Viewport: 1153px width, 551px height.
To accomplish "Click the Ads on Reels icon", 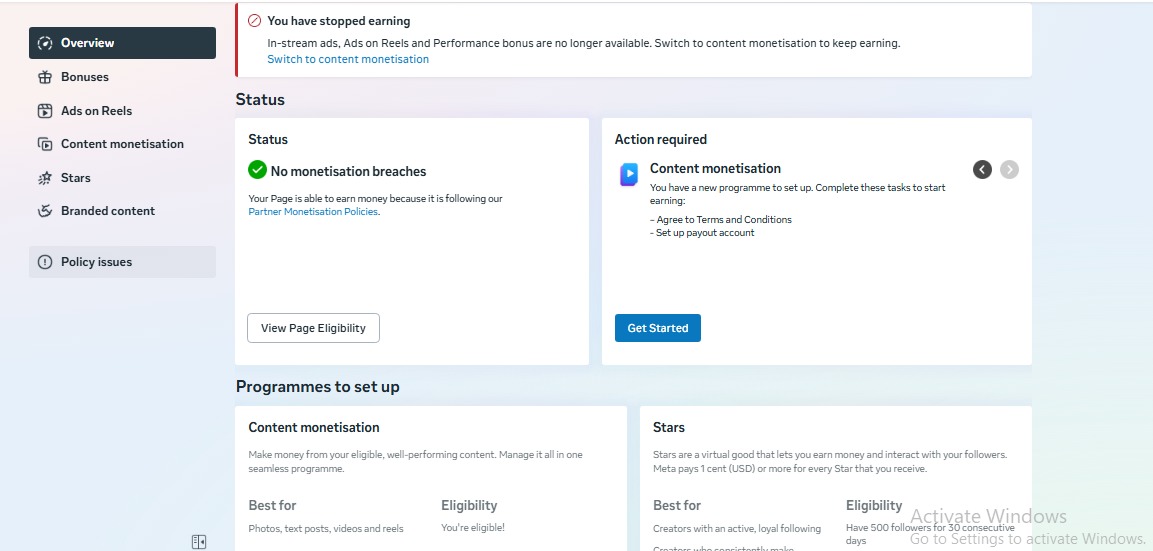I will [x=45, y=111].
